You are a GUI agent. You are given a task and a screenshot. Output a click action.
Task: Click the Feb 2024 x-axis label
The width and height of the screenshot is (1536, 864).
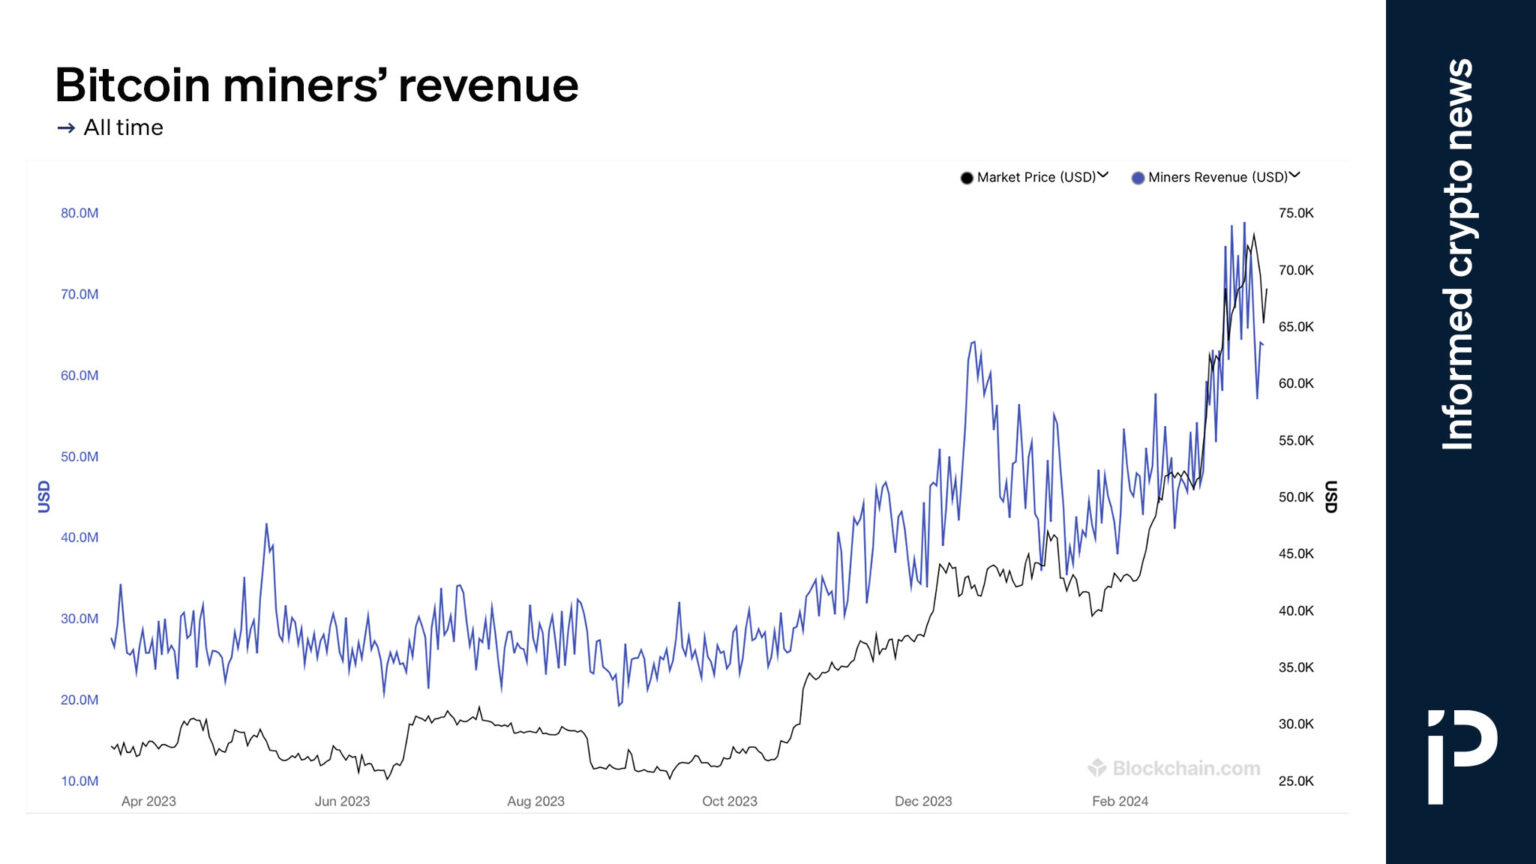pos(1120,801)
